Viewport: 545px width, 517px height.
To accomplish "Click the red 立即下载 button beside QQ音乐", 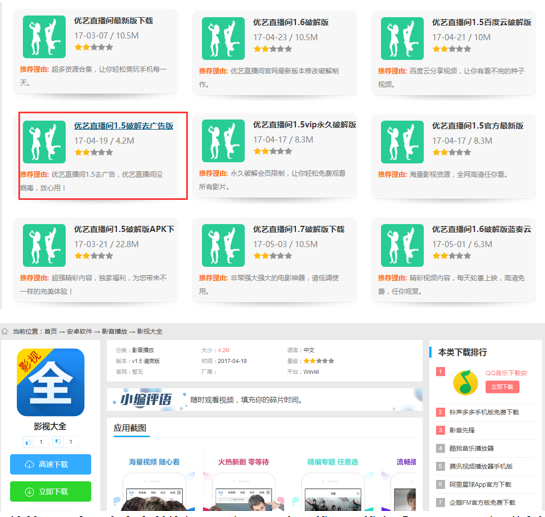I will [502, 387].
